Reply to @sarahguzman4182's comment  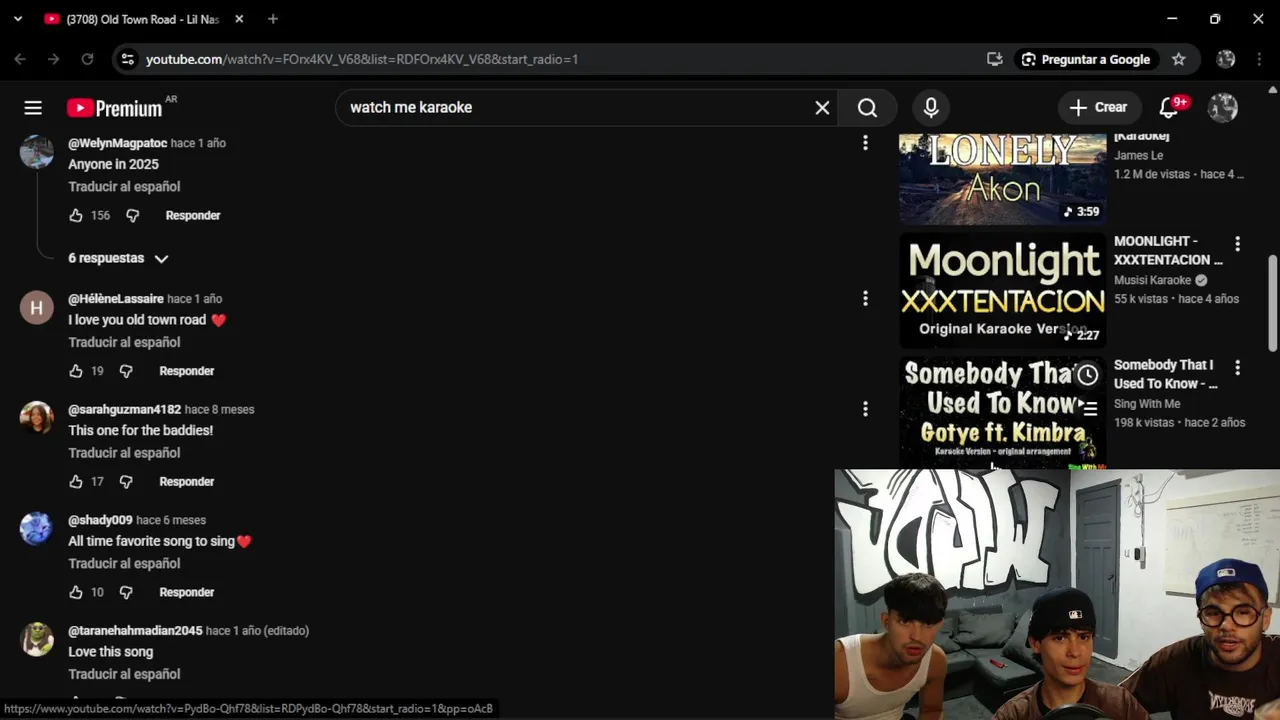tap(187, 482)
